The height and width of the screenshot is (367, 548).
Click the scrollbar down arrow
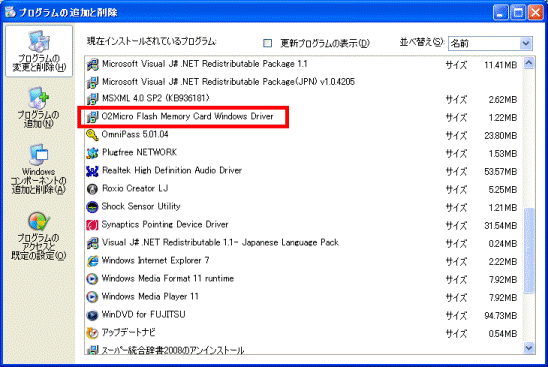point(529,348)
